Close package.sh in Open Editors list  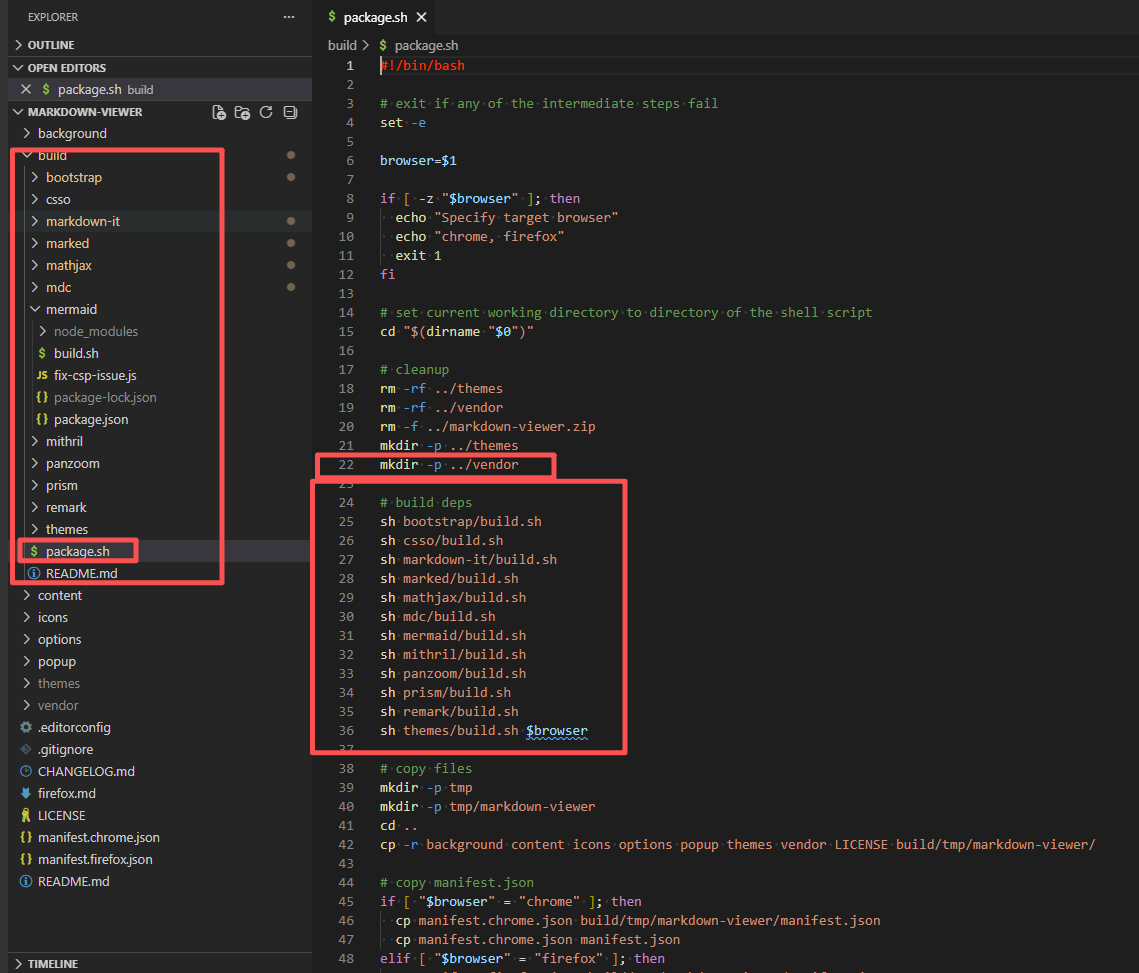[x=26, y=89]
